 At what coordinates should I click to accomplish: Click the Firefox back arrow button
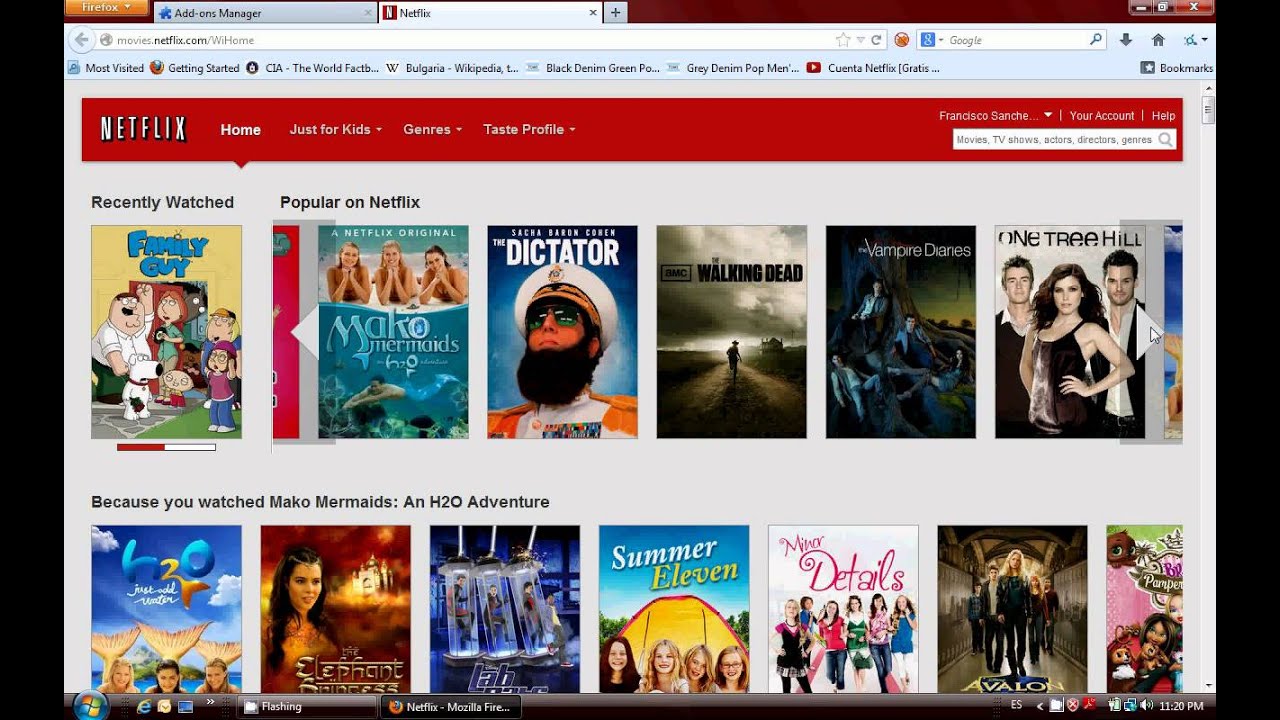point(81,40)
